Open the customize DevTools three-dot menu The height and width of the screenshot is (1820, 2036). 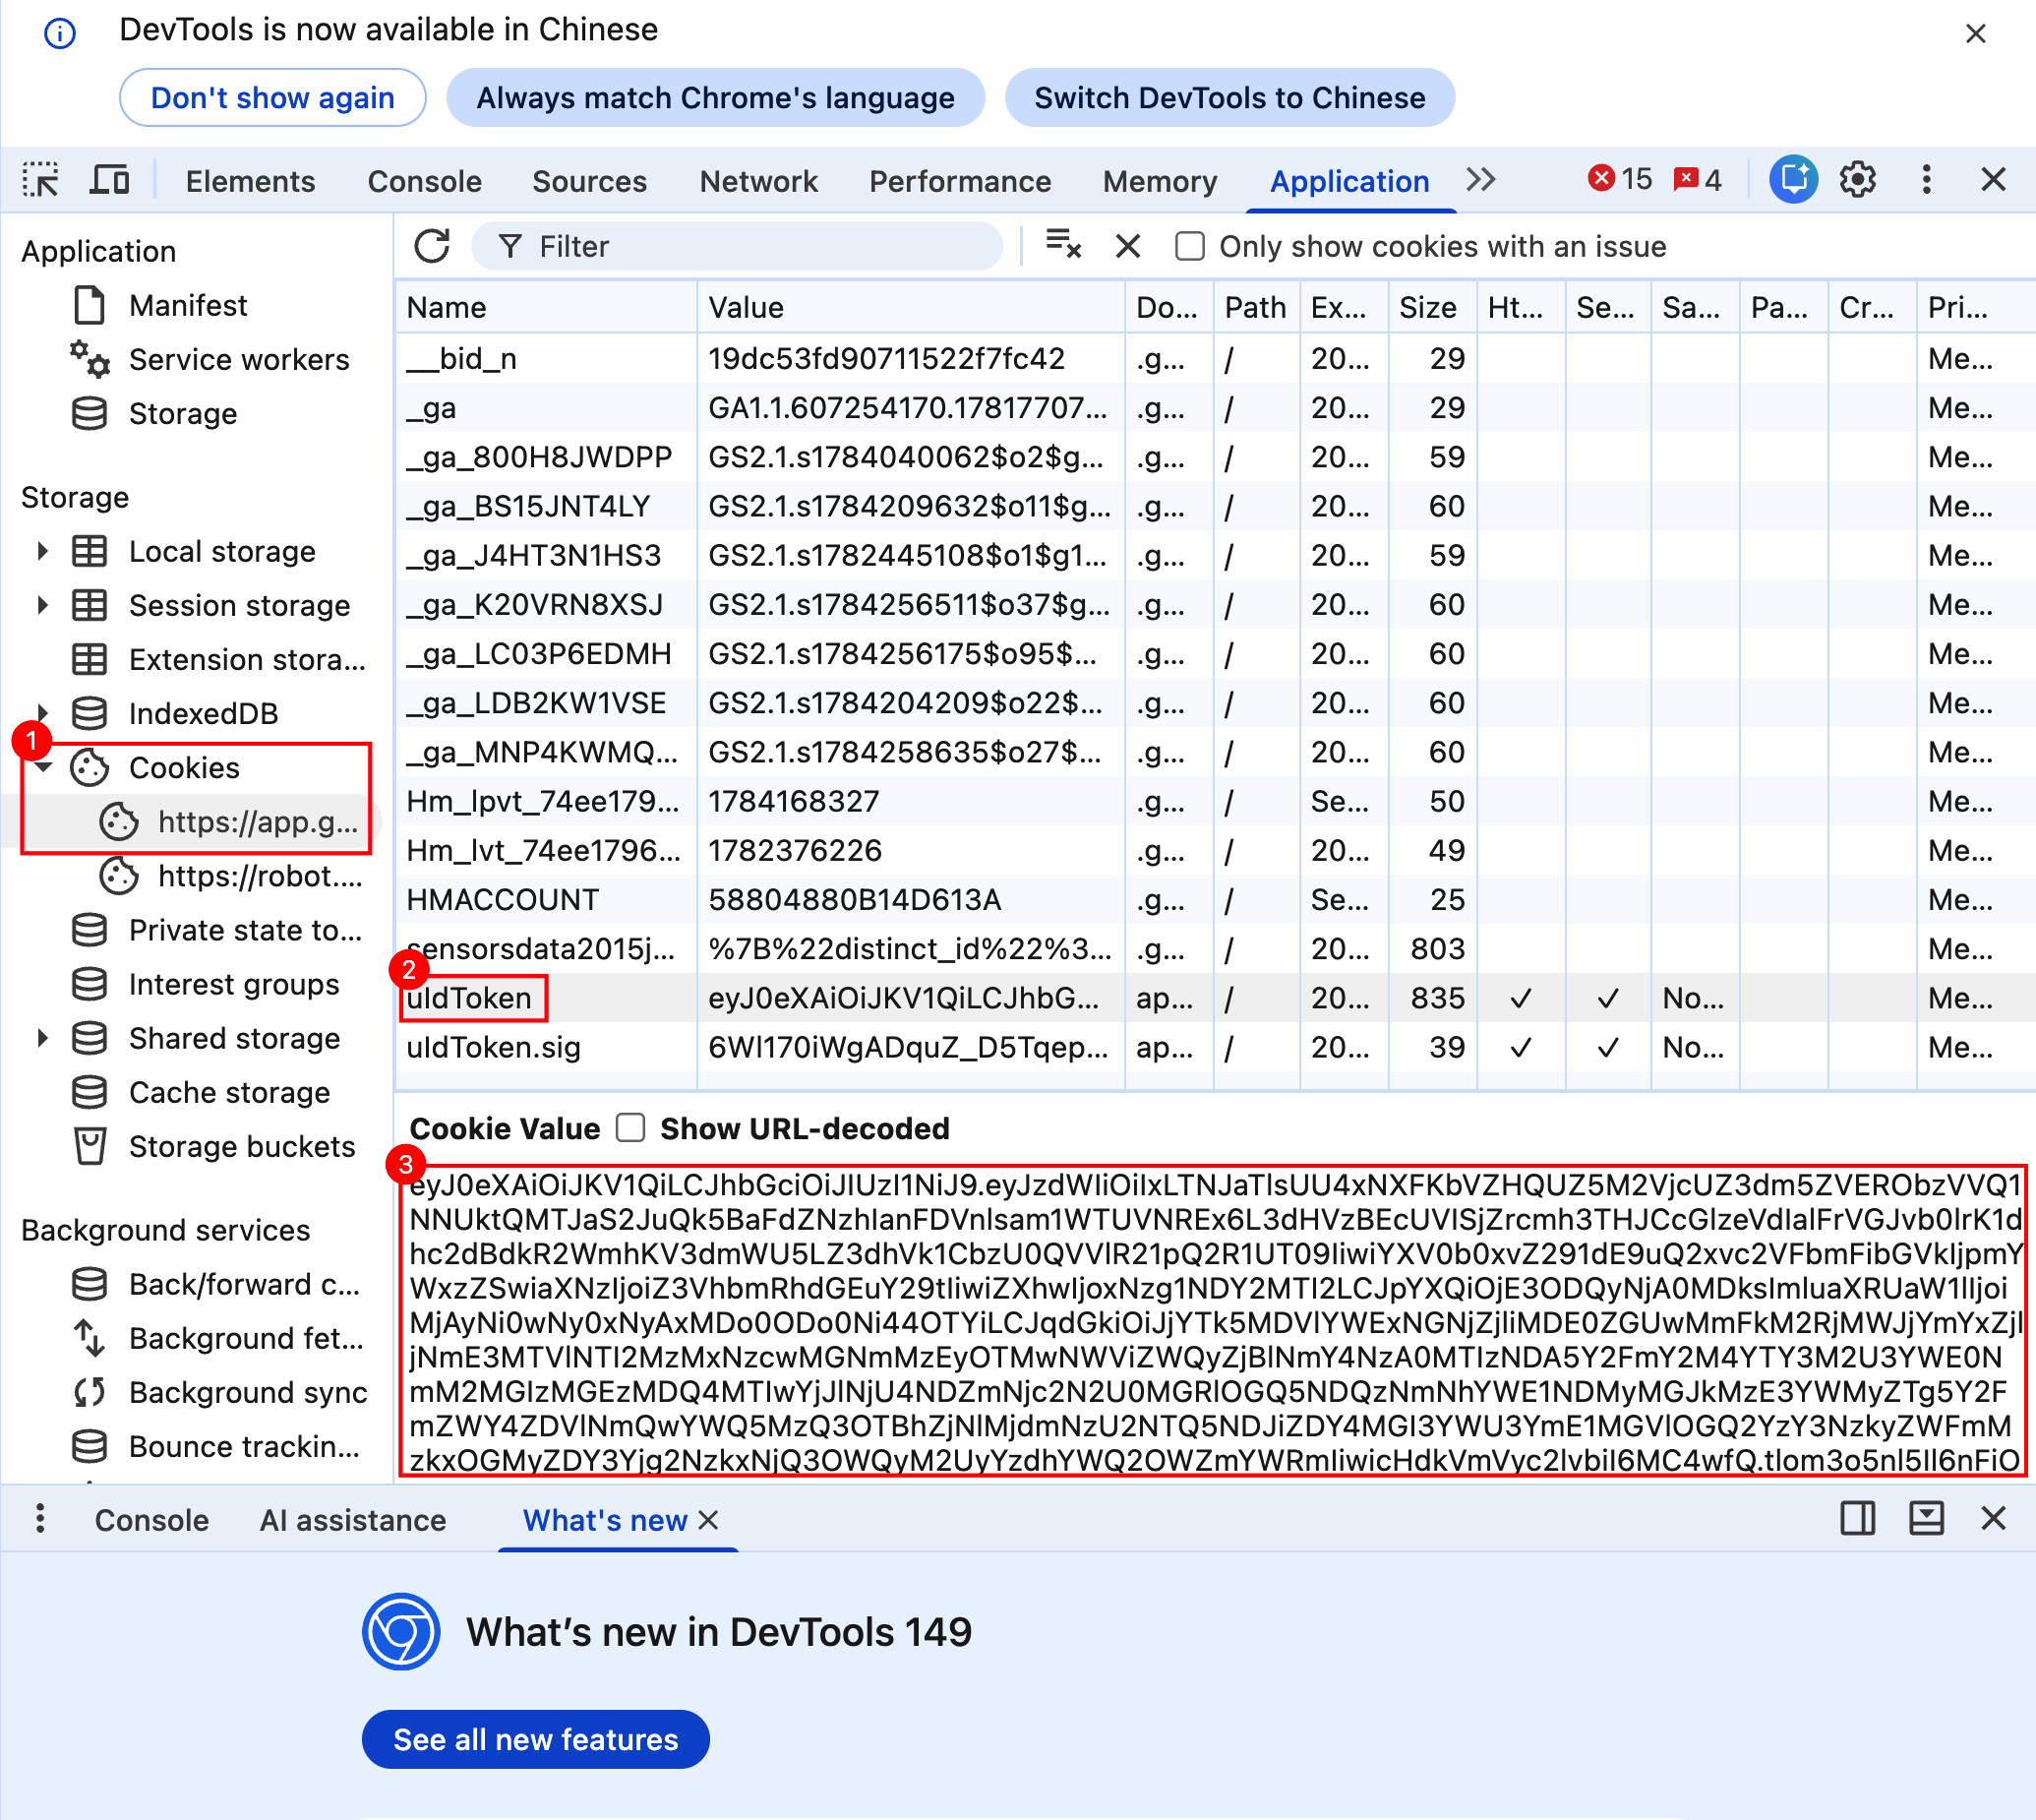tap(1926, 180)
